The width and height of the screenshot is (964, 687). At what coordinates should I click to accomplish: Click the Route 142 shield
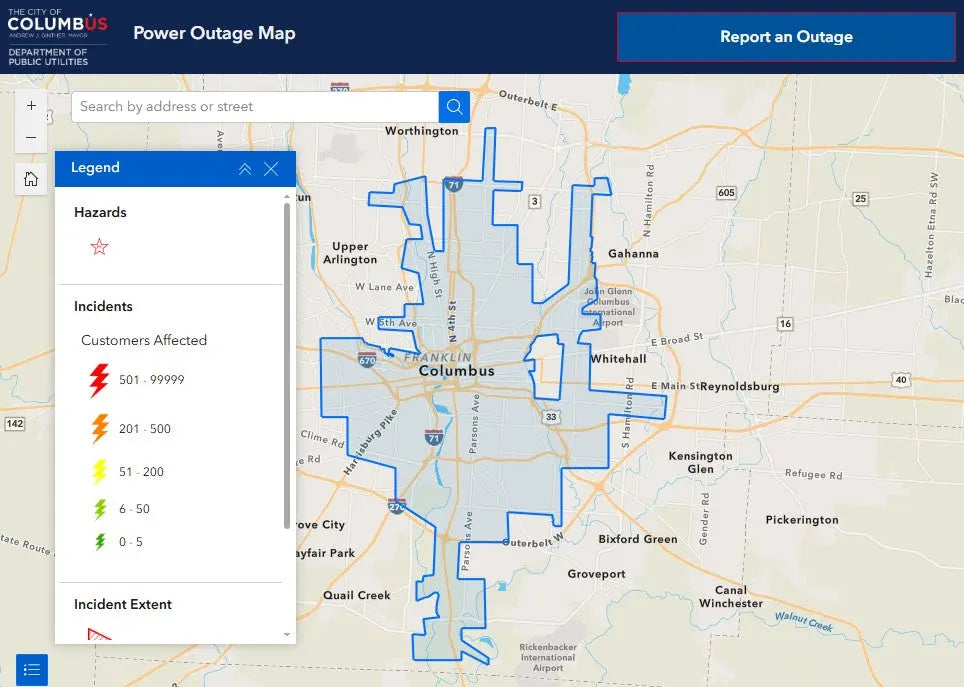15,424
